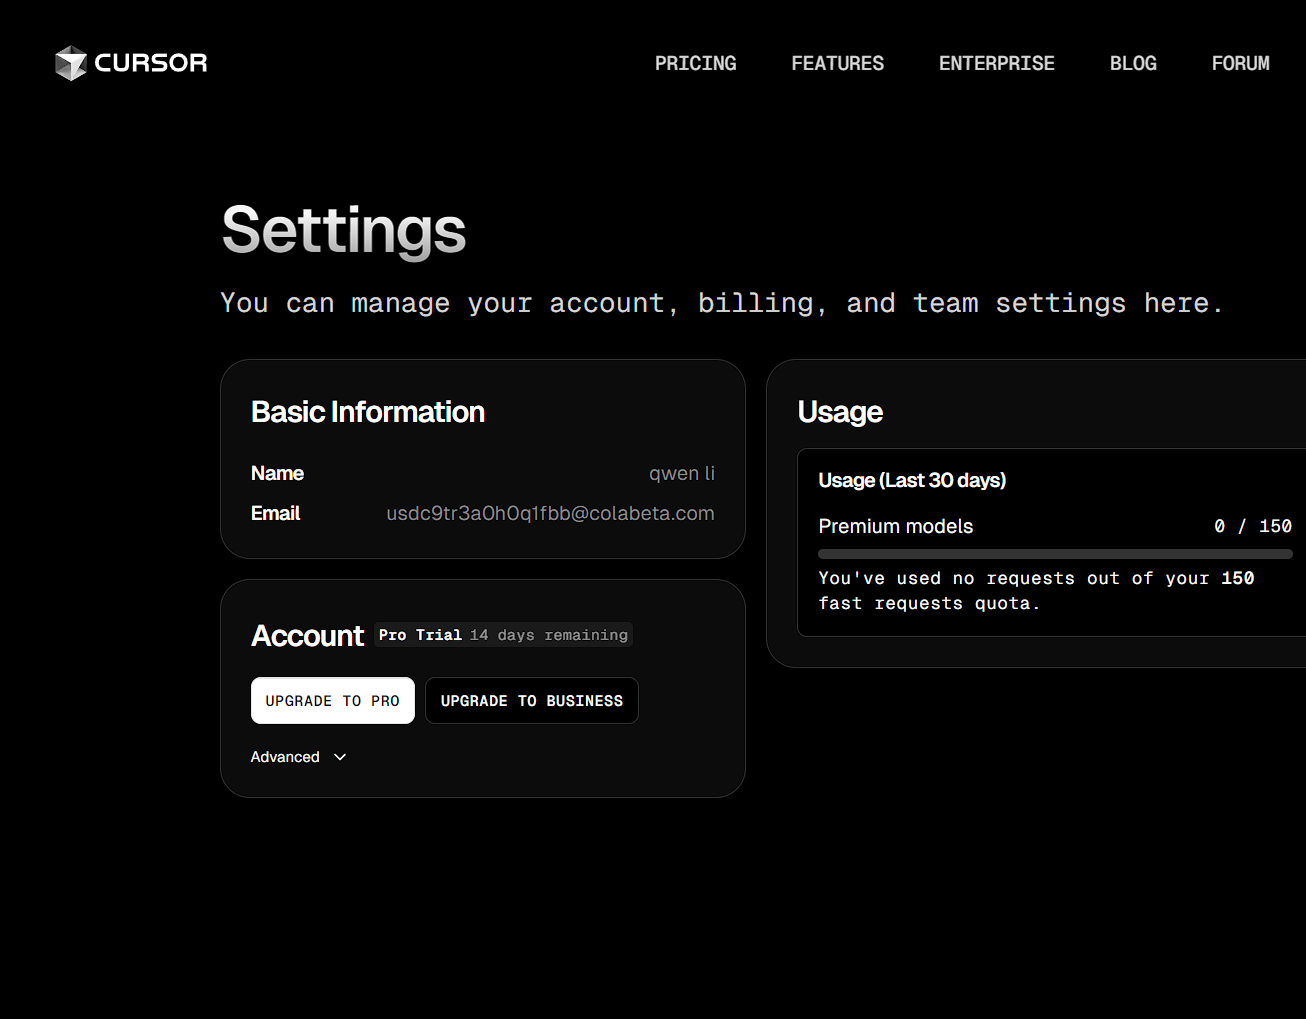Click the 'Usage' card heading
The image size is (1306, 1019).
coord(840,412)
